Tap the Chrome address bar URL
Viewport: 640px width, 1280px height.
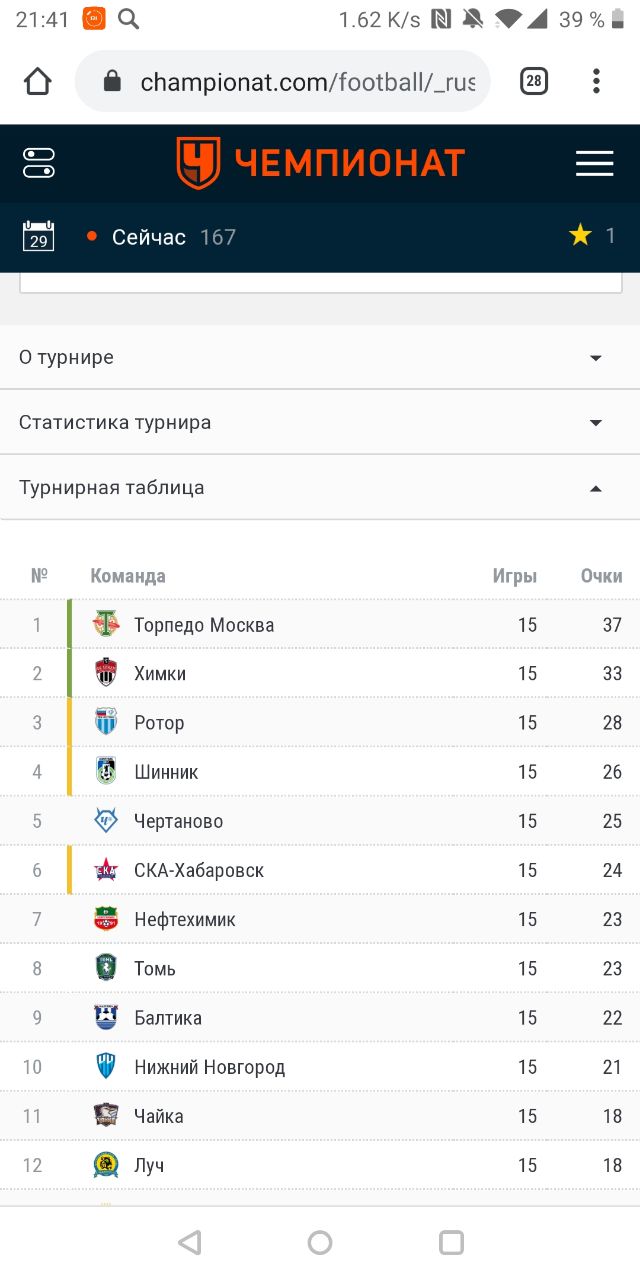[308, 81]
